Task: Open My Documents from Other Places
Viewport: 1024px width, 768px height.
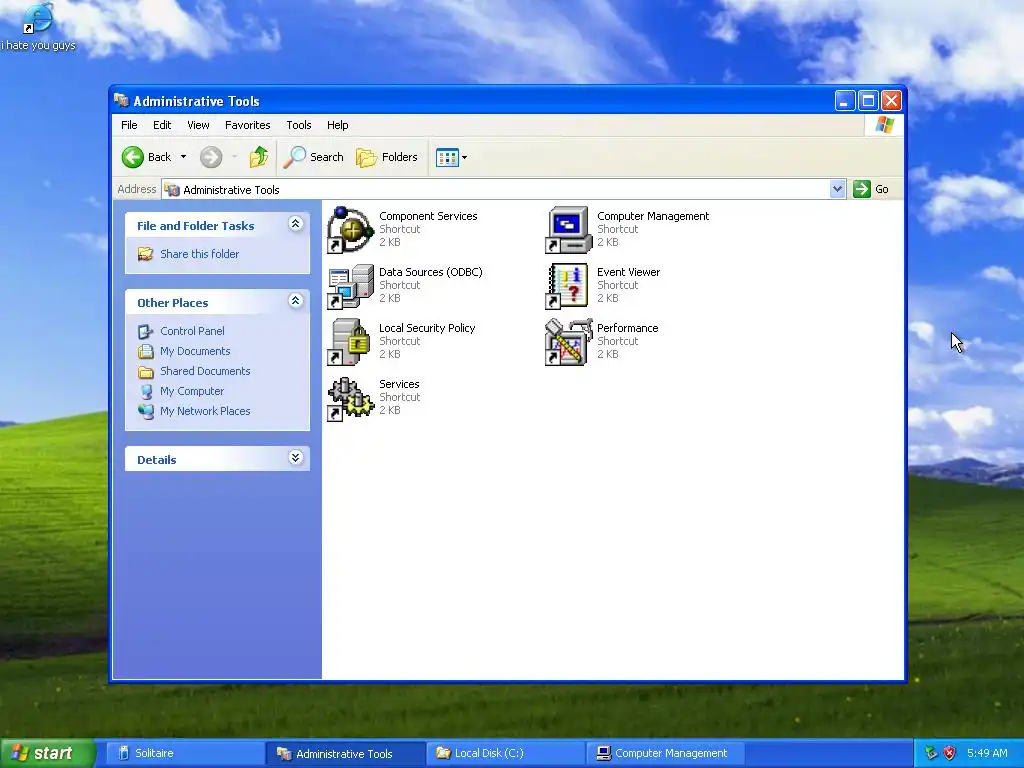Action: (195, 351)
